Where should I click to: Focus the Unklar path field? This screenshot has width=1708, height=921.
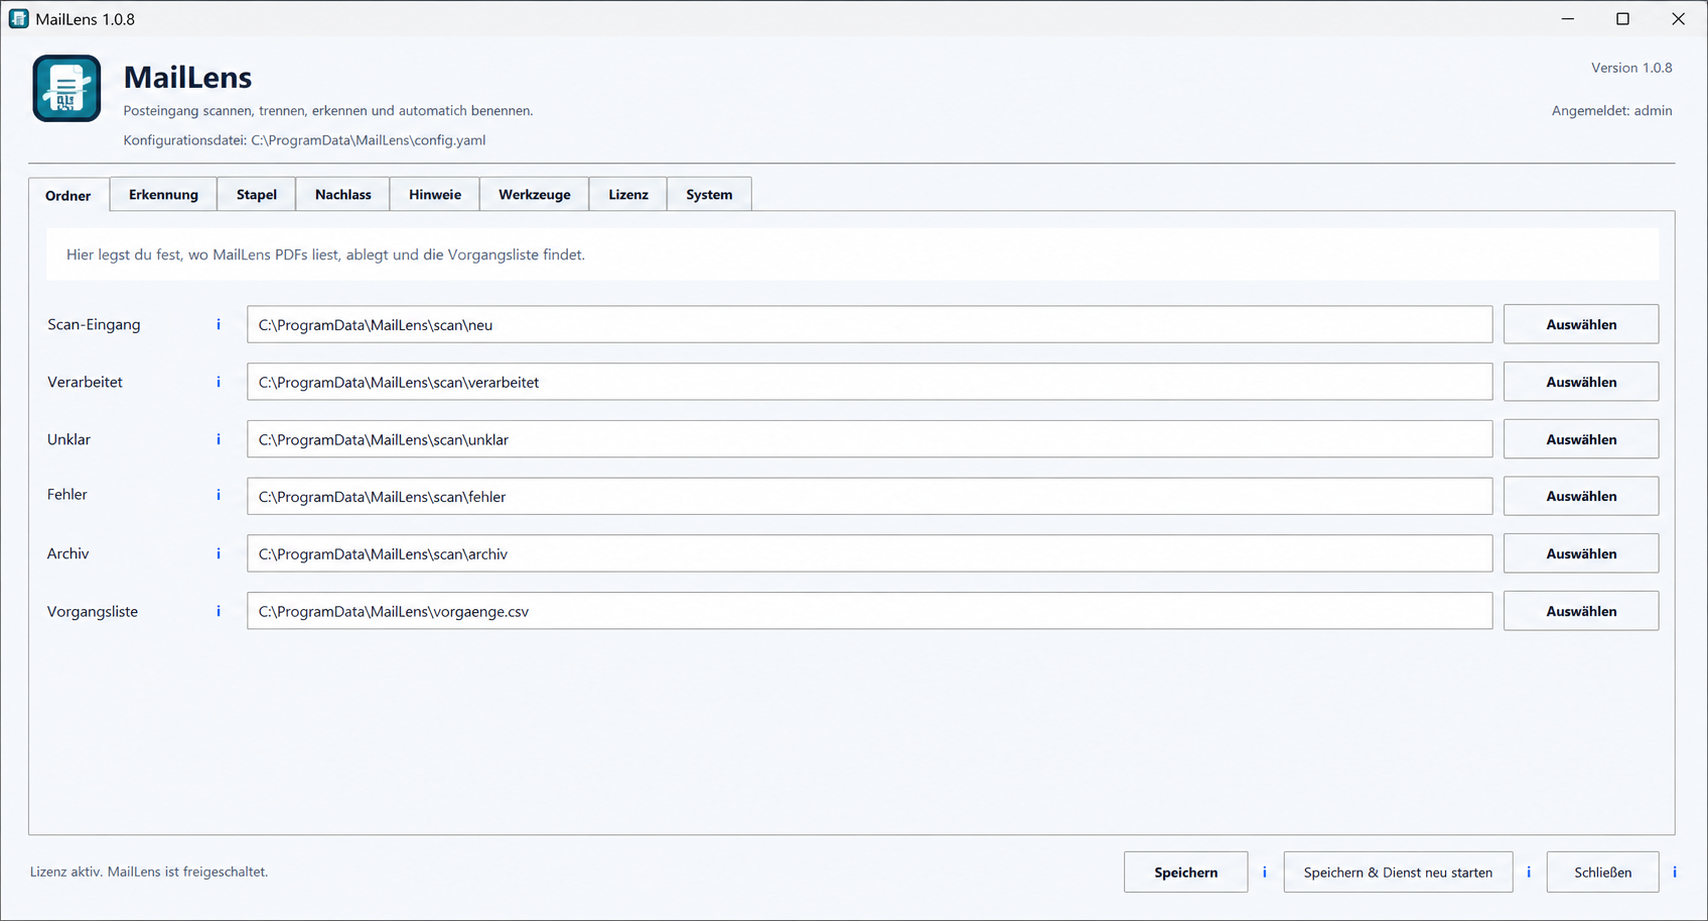[x=870, y=439]
